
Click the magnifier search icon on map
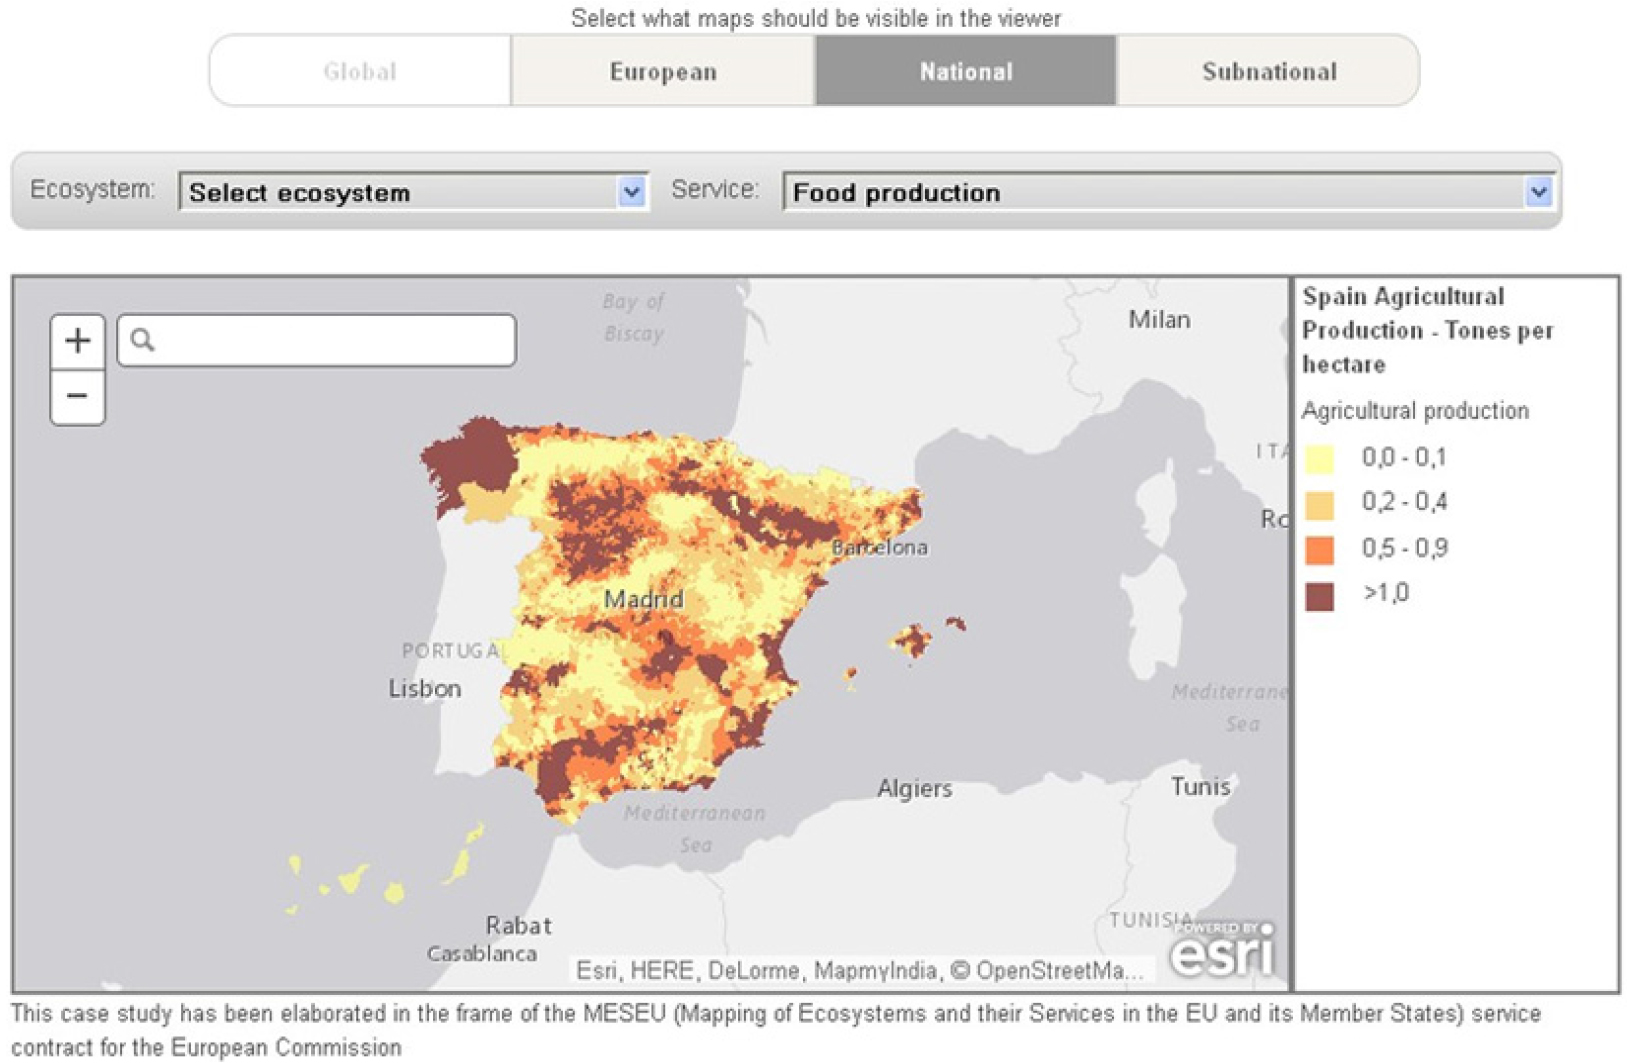(143, 341)
